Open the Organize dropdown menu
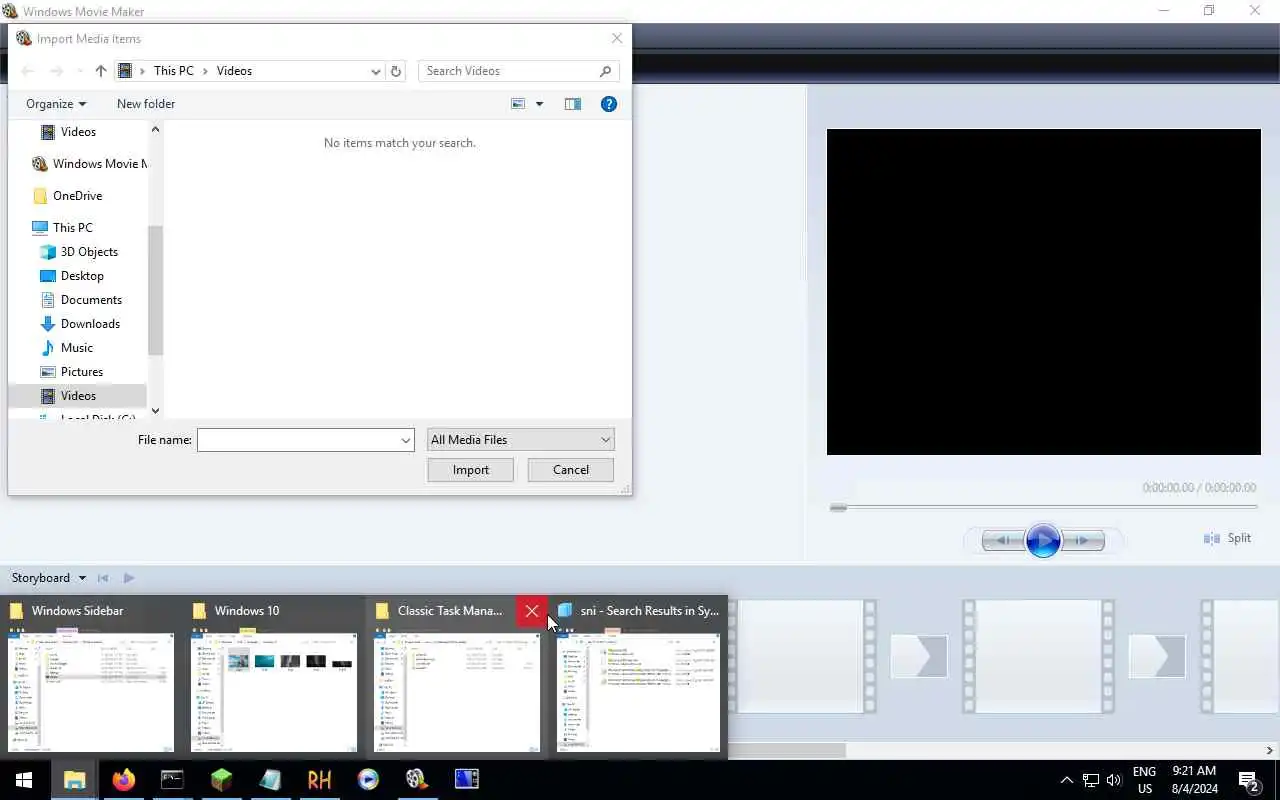Viewport: 1280px width, 800px height. coord(56,104)
